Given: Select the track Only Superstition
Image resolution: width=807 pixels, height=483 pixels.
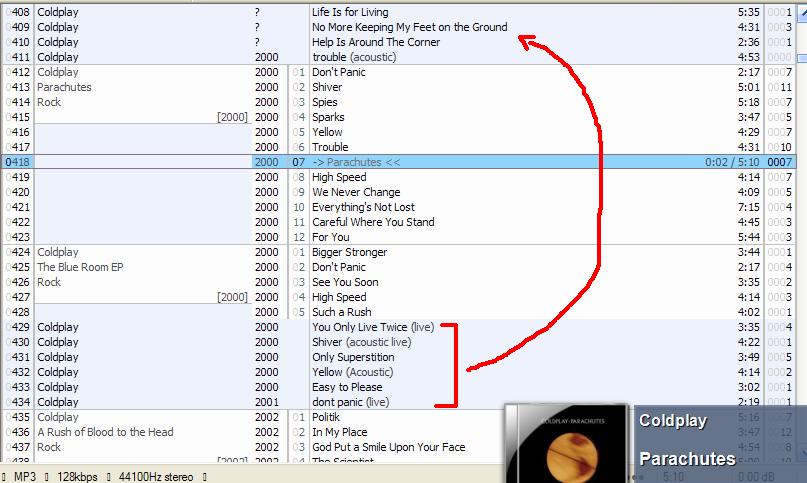Looking at the screenshot, I should click(x=353, y=356).
